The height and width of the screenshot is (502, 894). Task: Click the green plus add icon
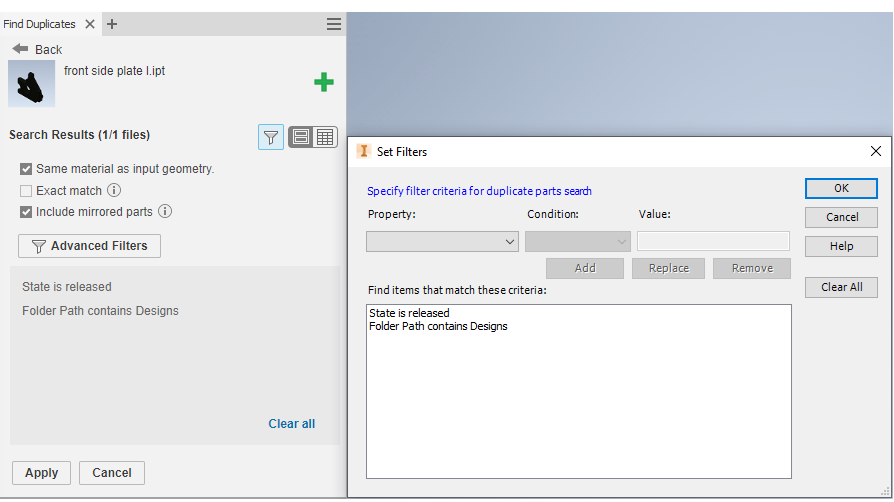click(x=324, y=82)
